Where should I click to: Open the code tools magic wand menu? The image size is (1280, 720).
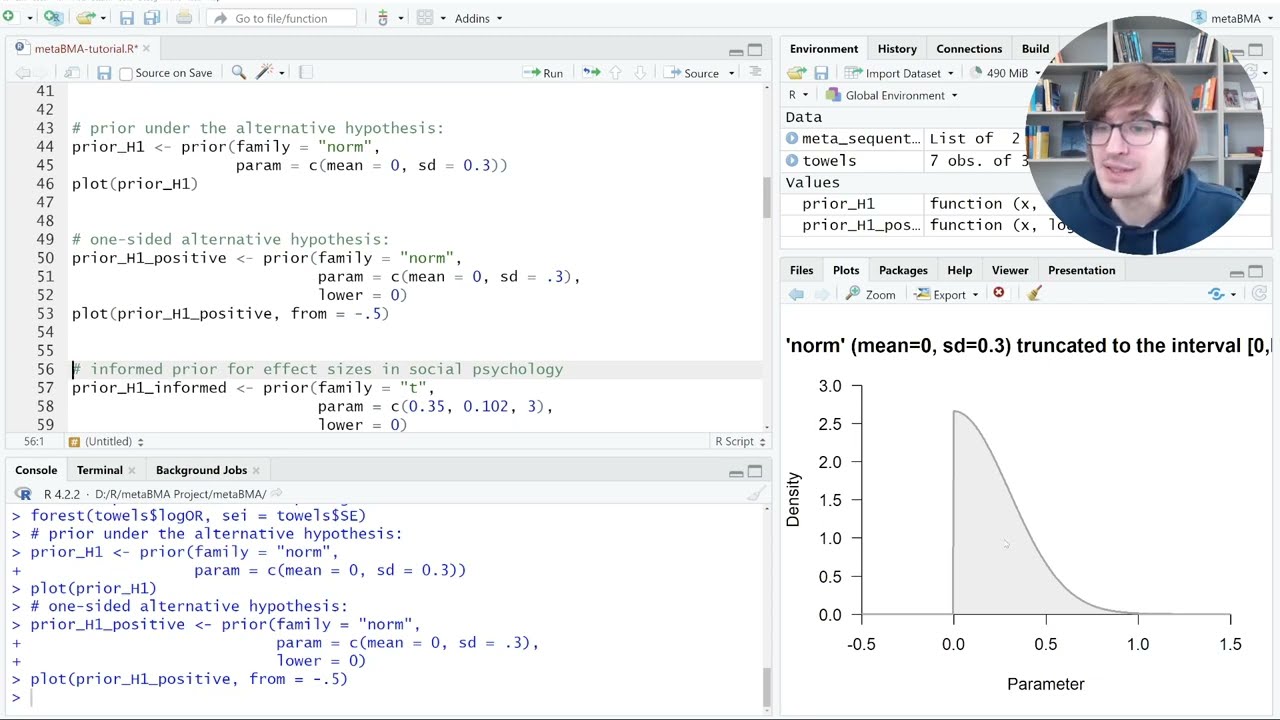point(270,72)
